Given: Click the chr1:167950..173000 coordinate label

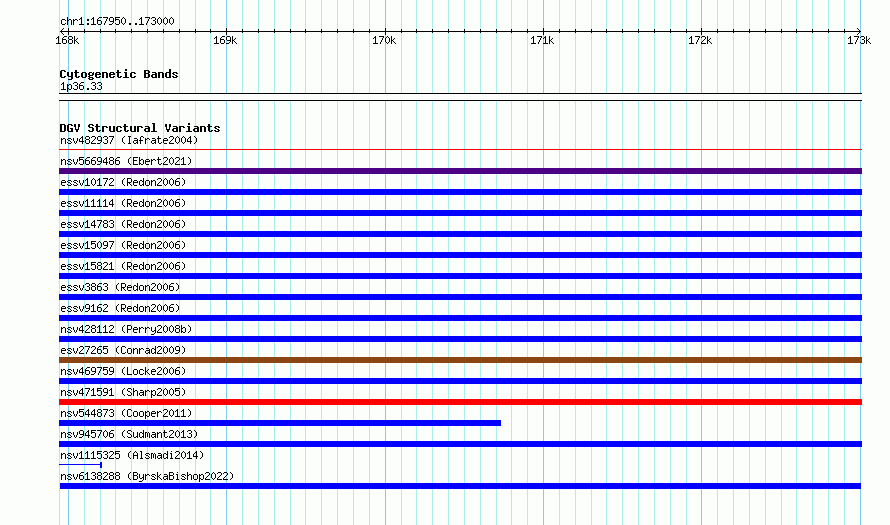Looking at the screenshot, I should click(x=117, y=22).
